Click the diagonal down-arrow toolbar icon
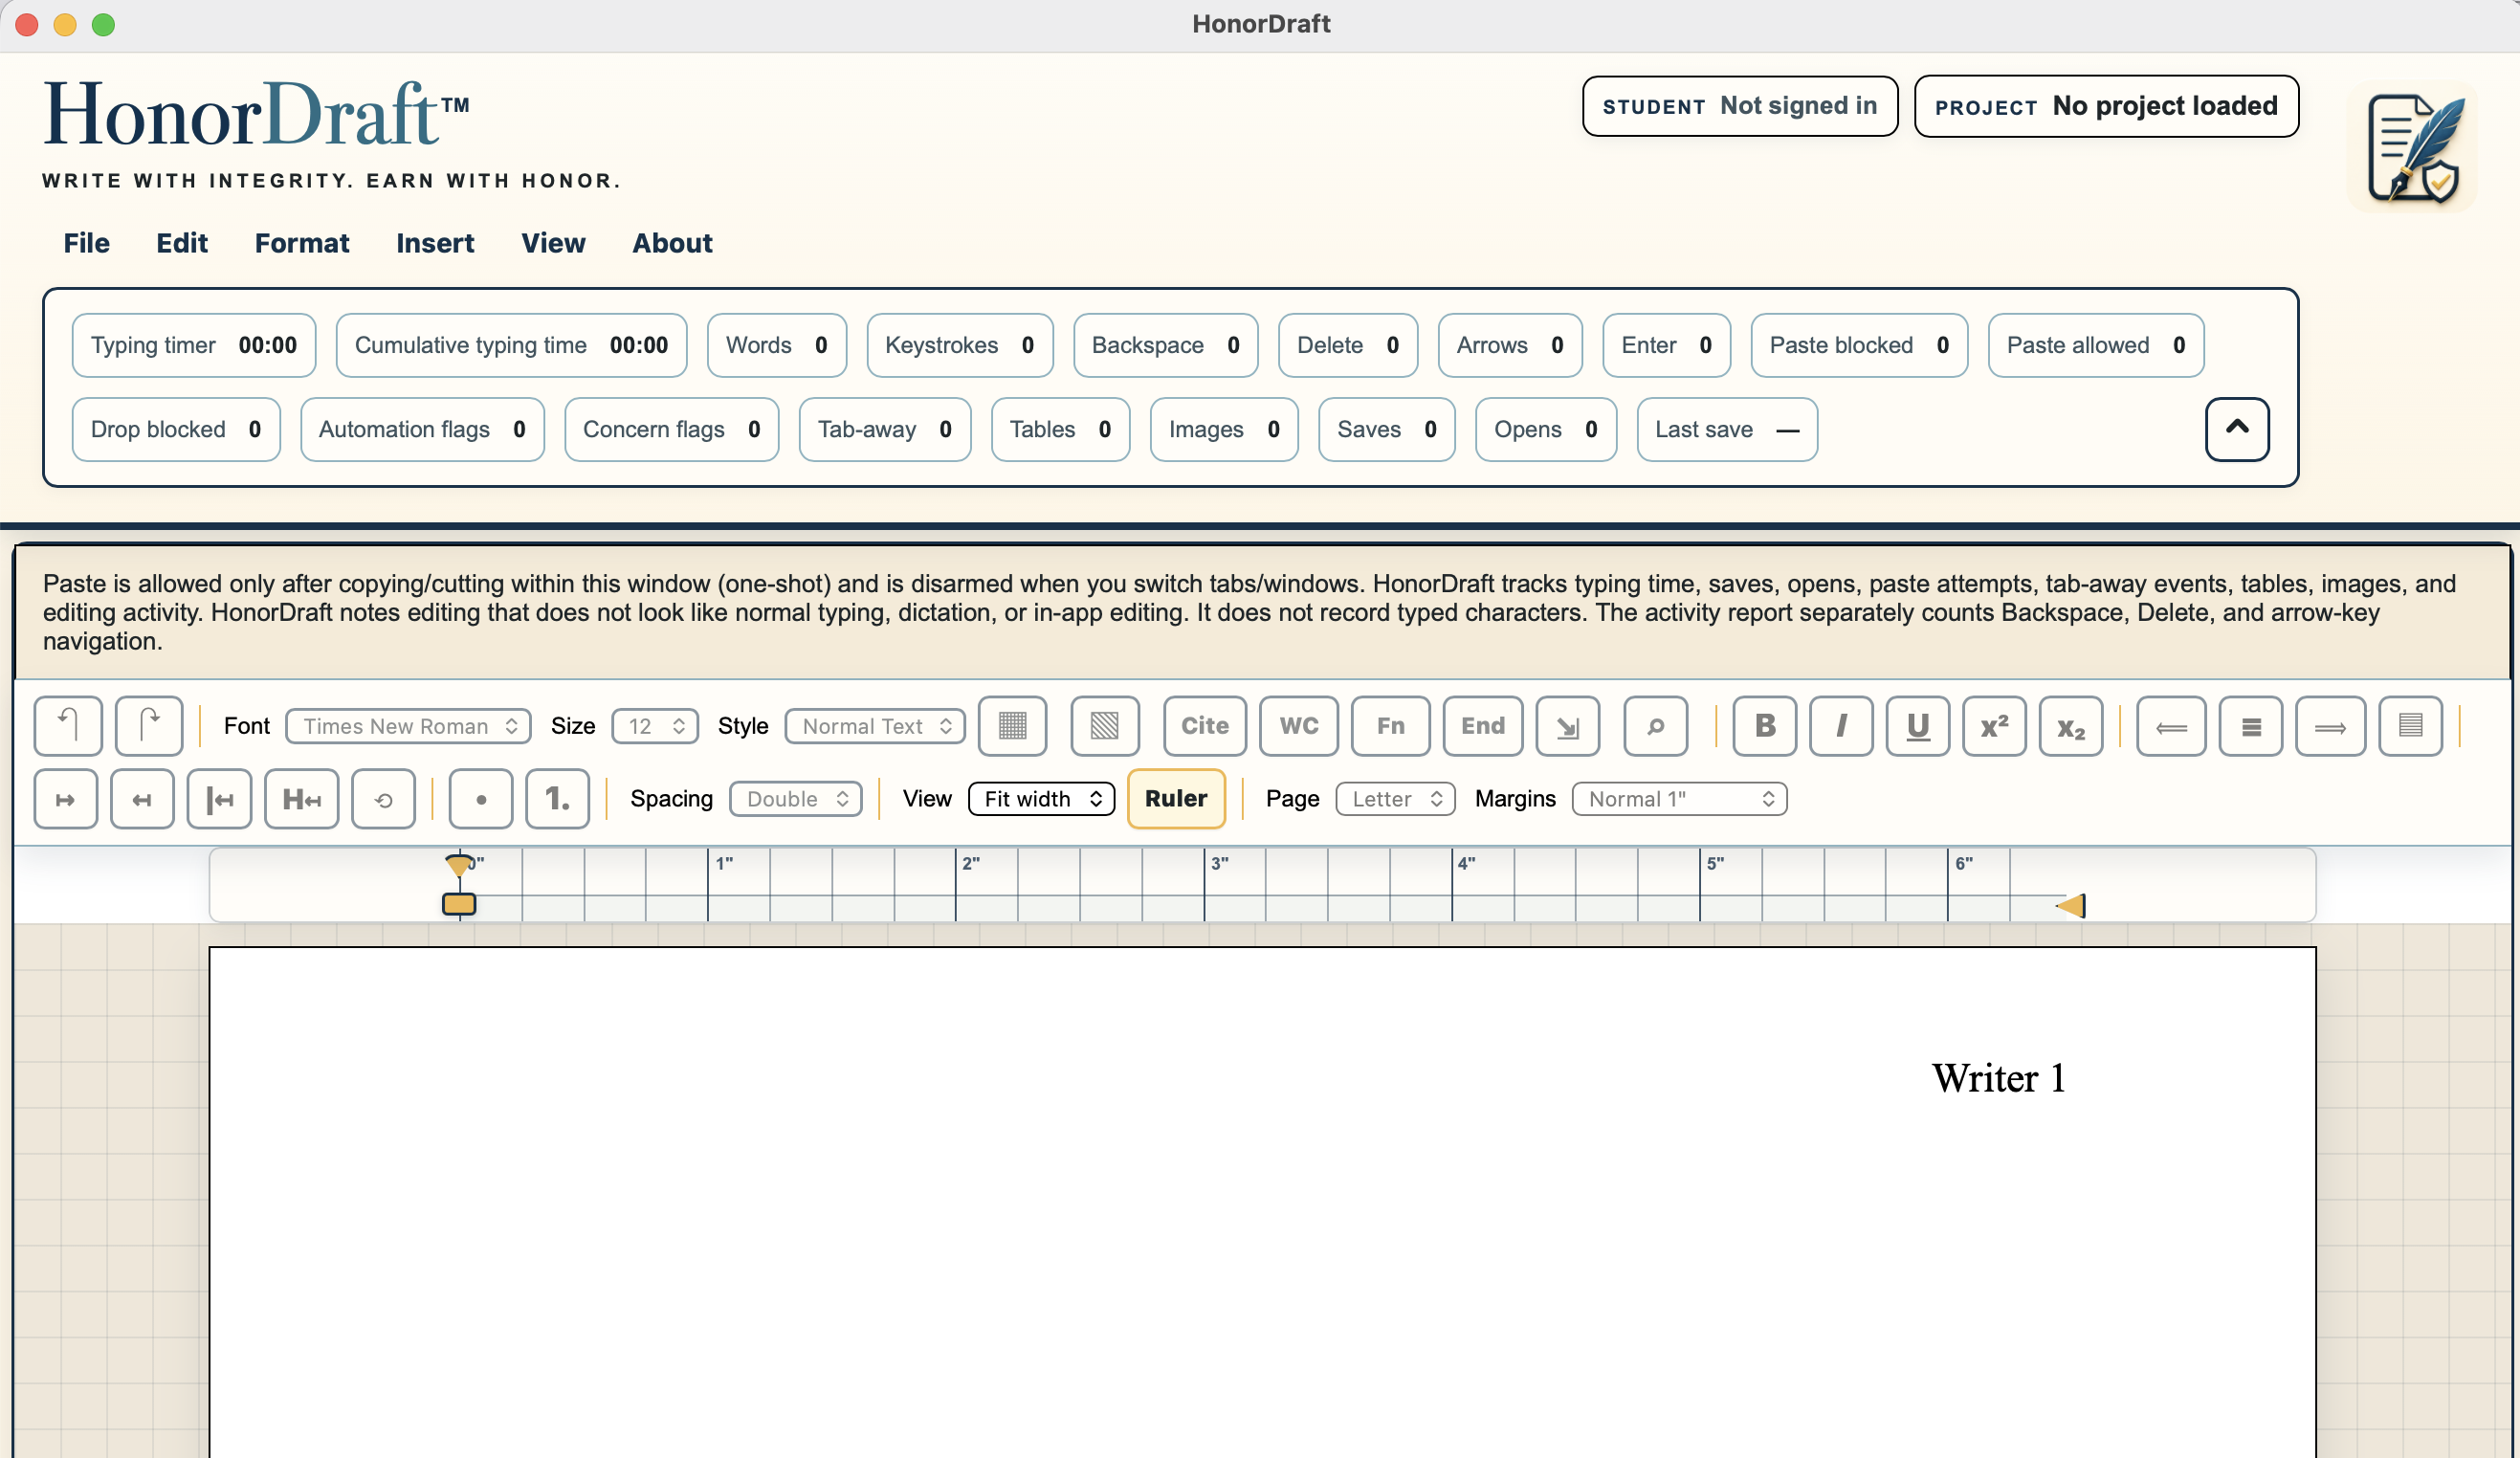 [x=1567, y=725]
